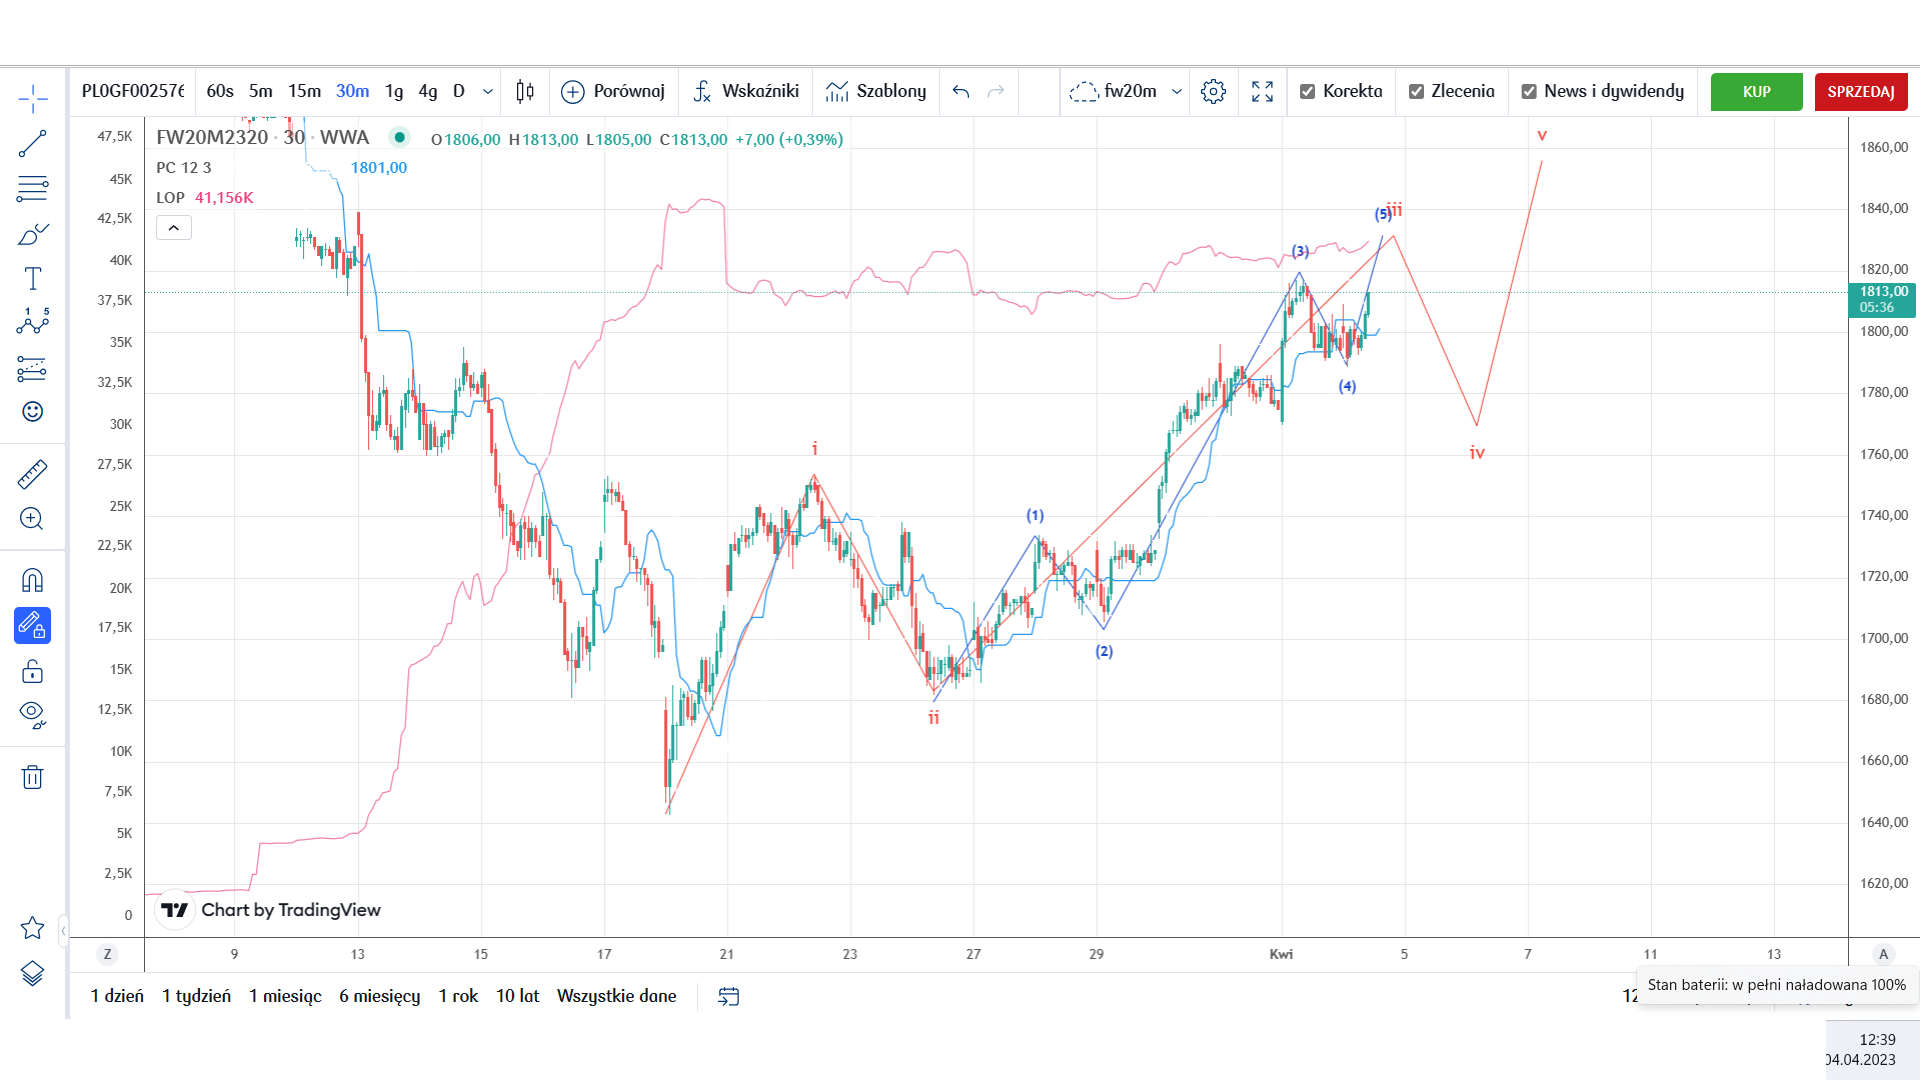
Task: Open the candlestick chart type selector
Action: click(525, 91)
